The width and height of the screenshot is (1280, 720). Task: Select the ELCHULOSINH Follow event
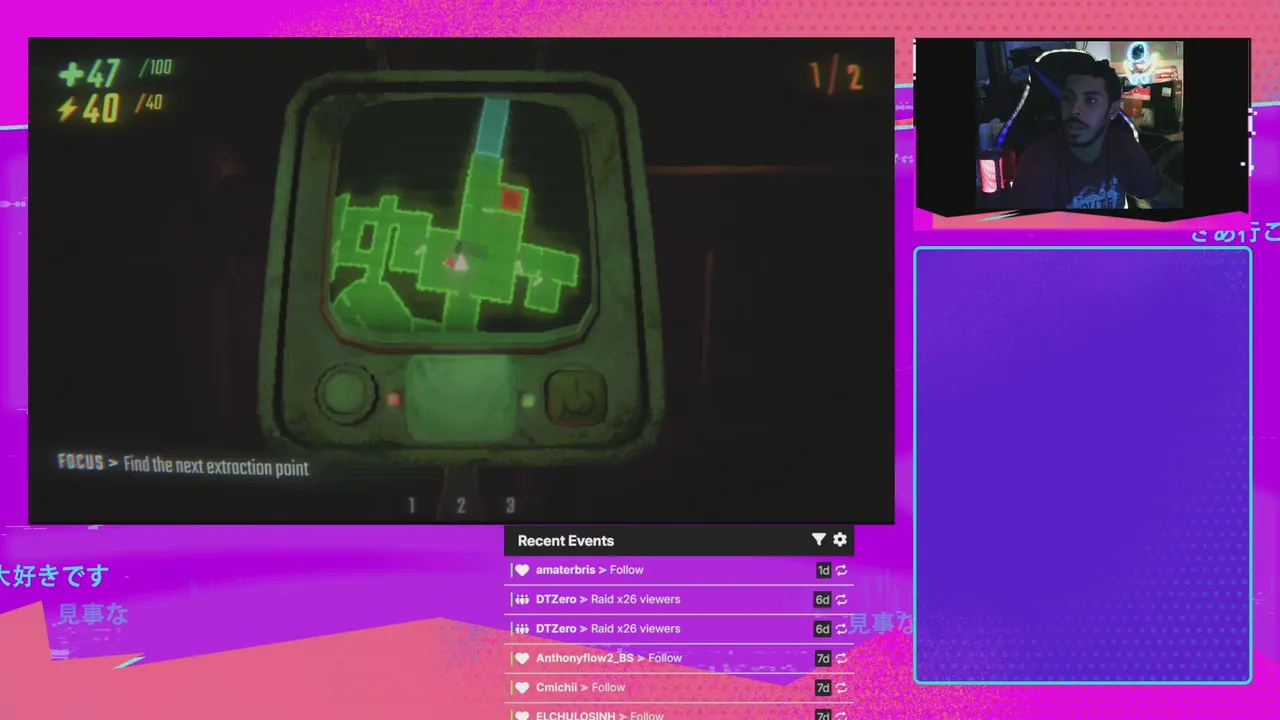point(679,712)
